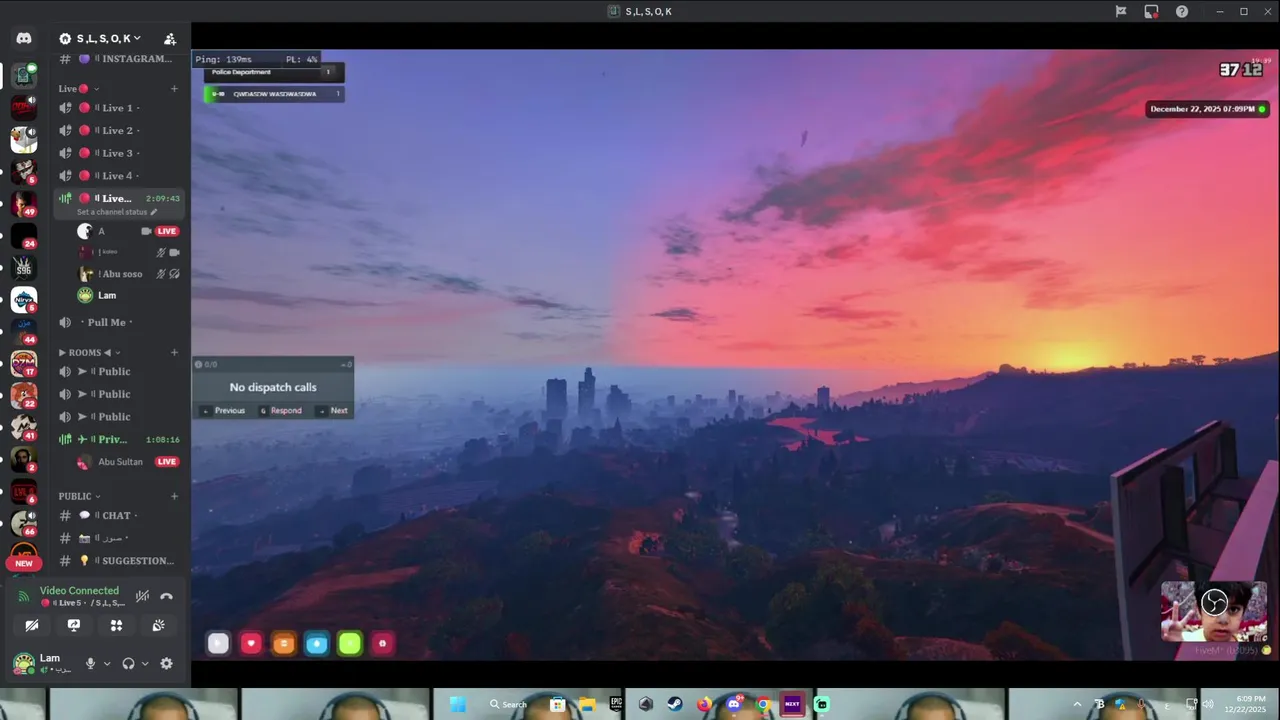Click the green hotbar slot in game
1280x720 pixels.
pos(350,644)
